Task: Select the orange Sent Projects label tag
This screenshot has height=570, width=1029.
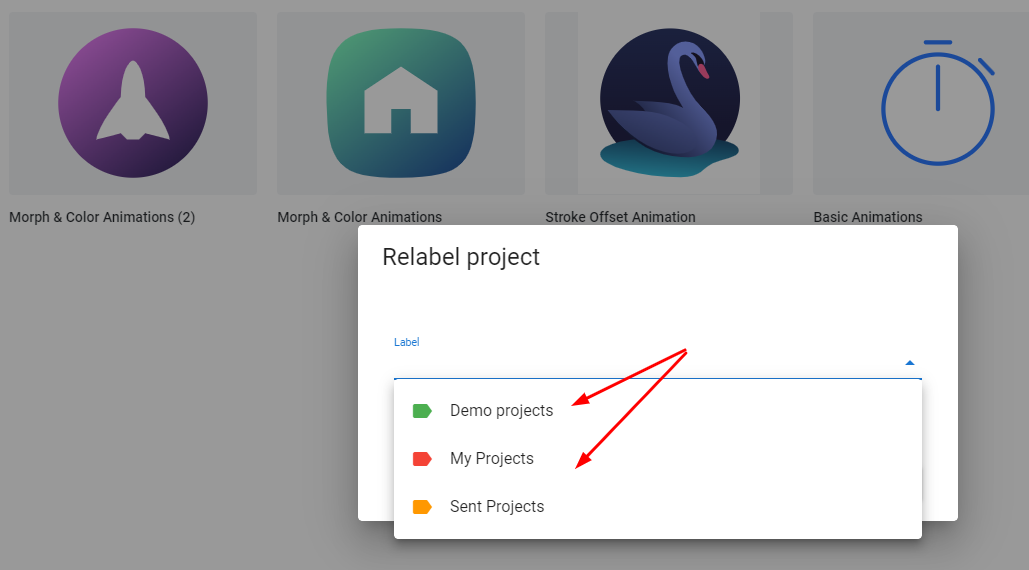Action: [x=422, y=507]
